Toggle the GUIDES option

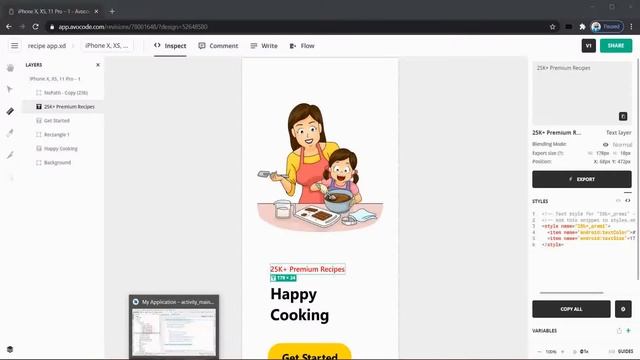pyautogui.click(x=621, y=351)
